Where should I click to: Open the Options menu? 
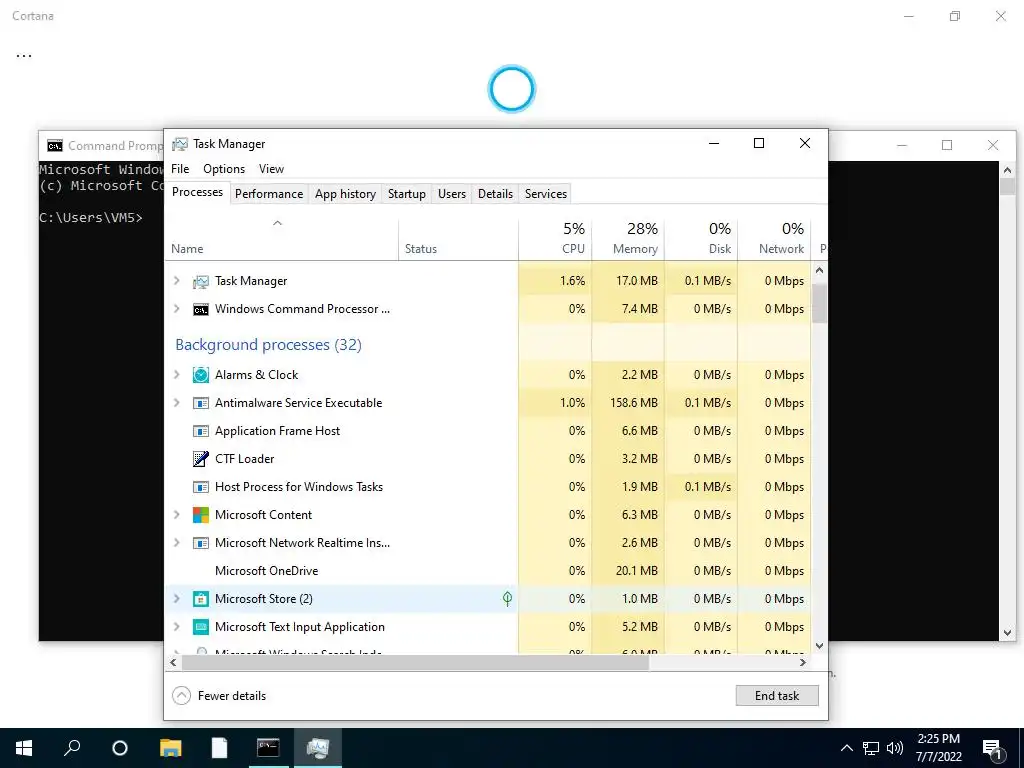tap(224, 169)
